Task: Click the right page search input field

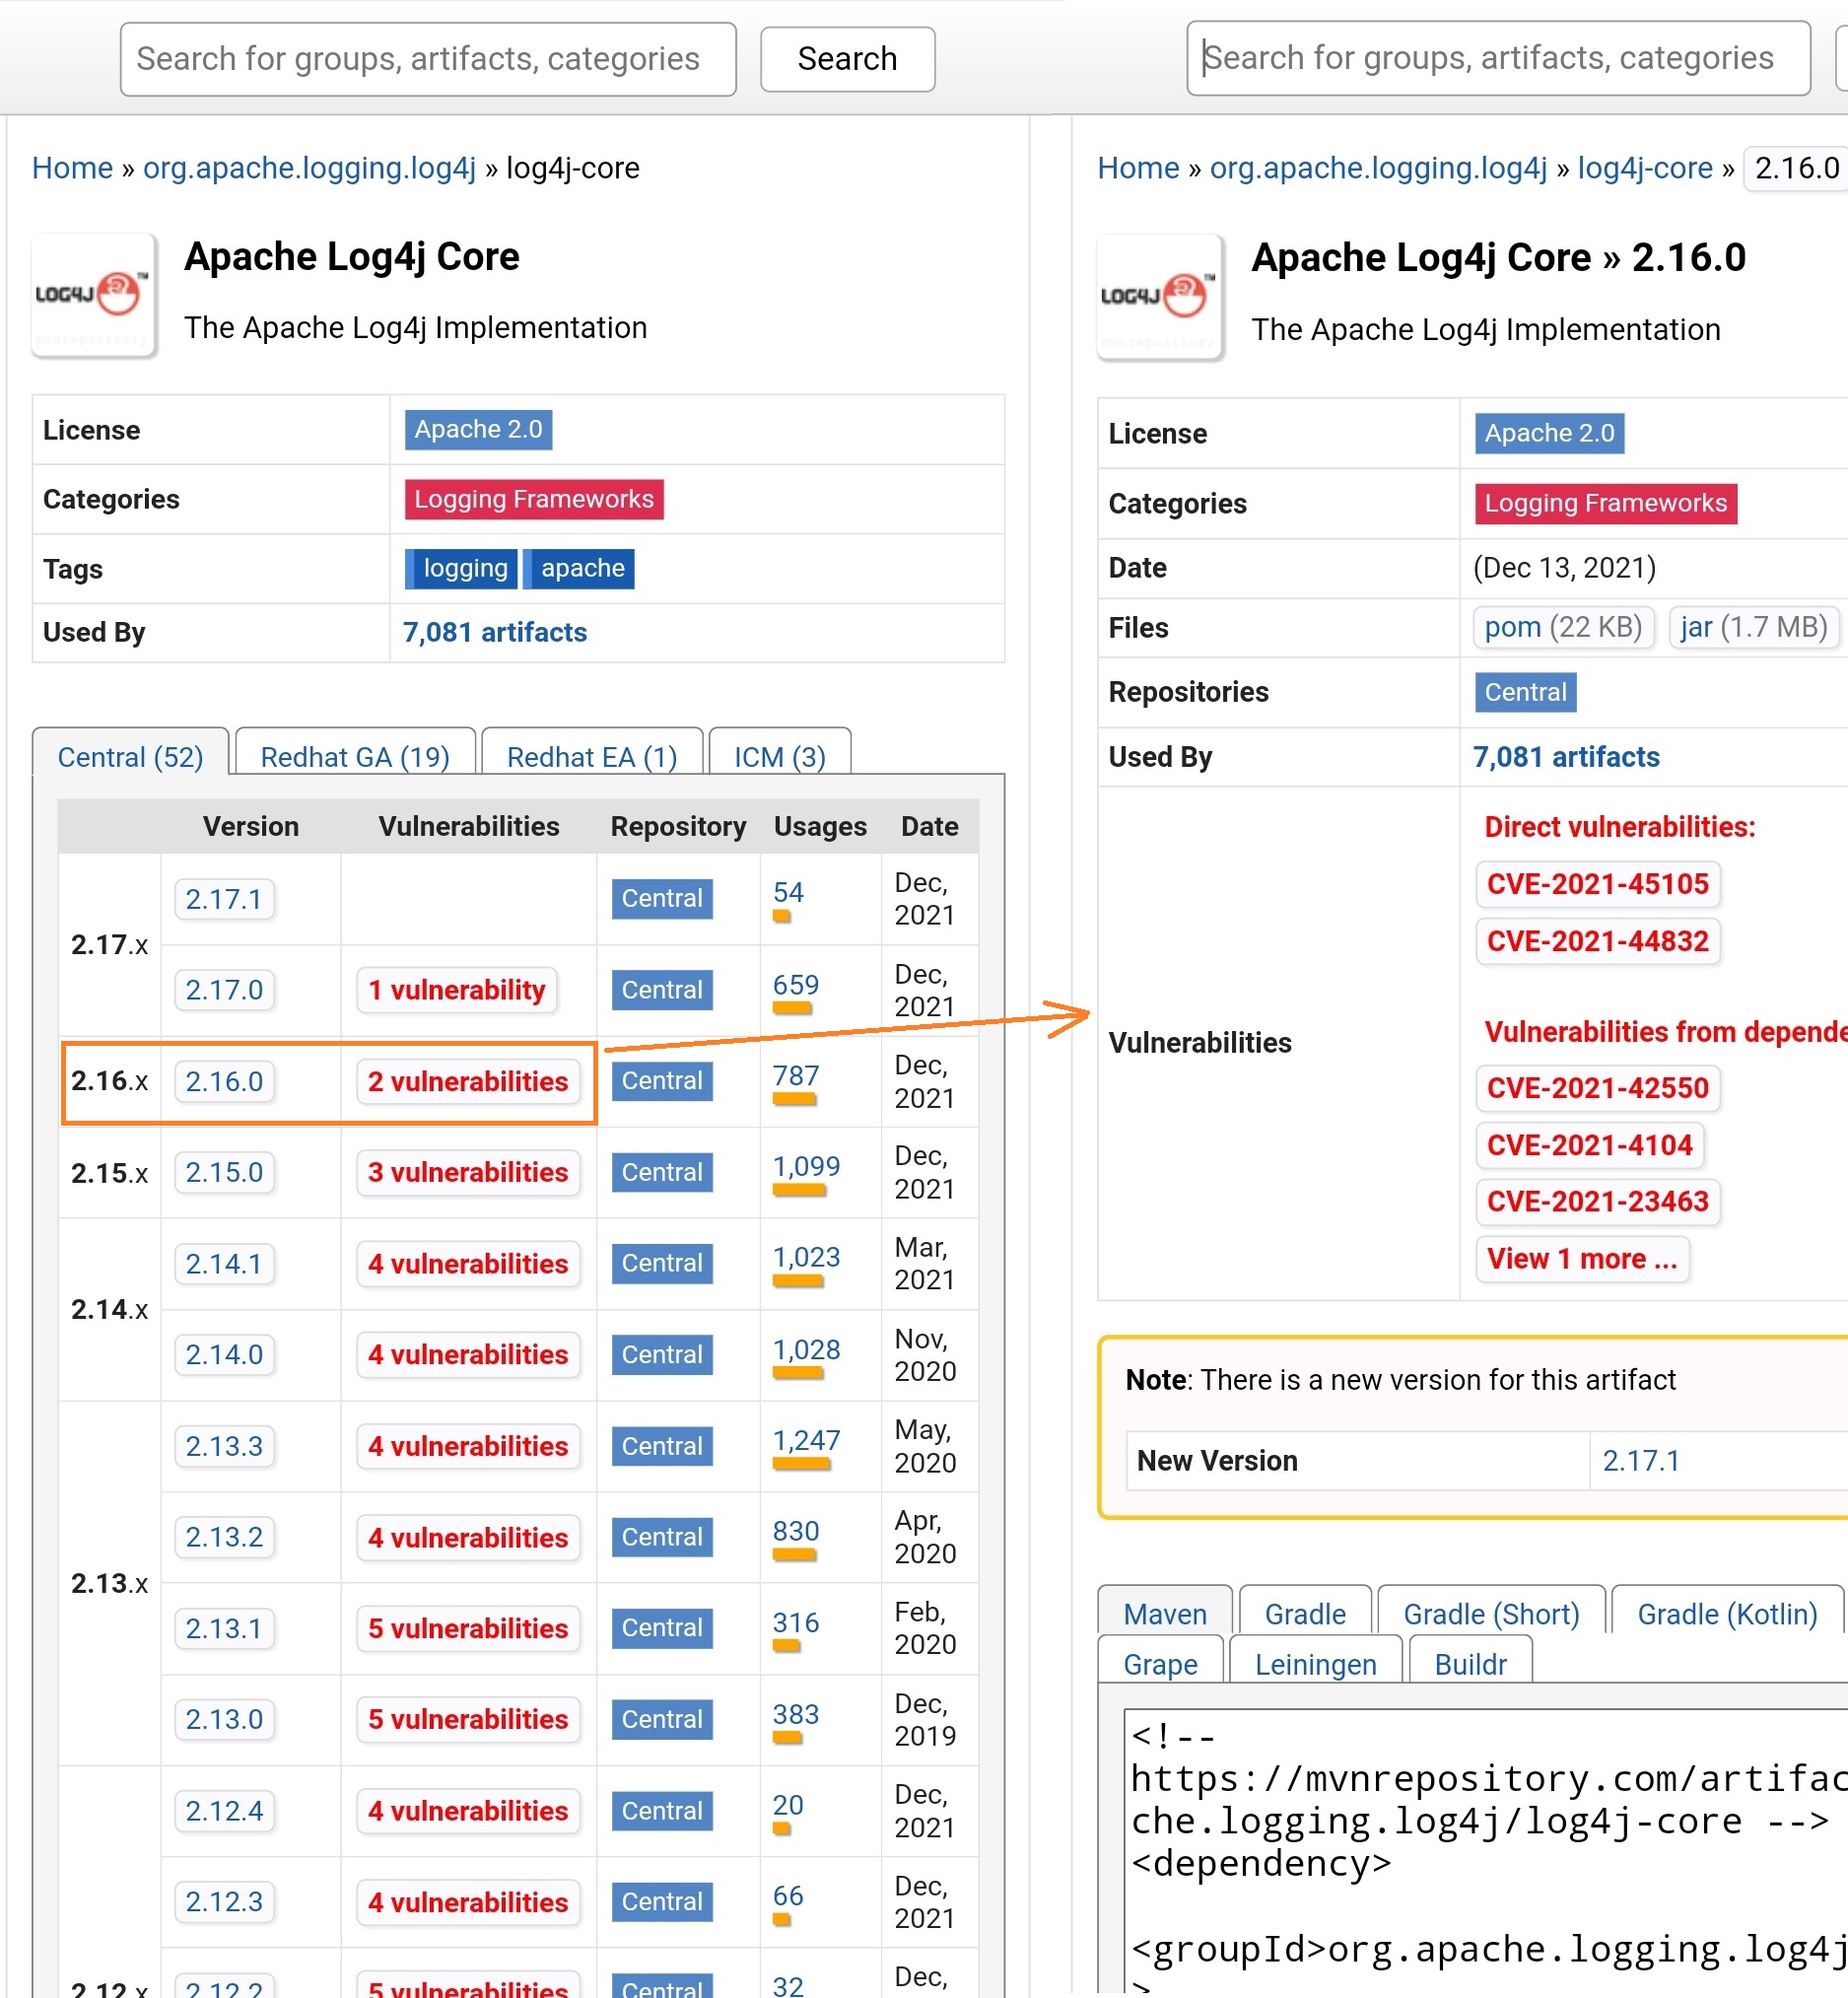Action: (1498, 58)
